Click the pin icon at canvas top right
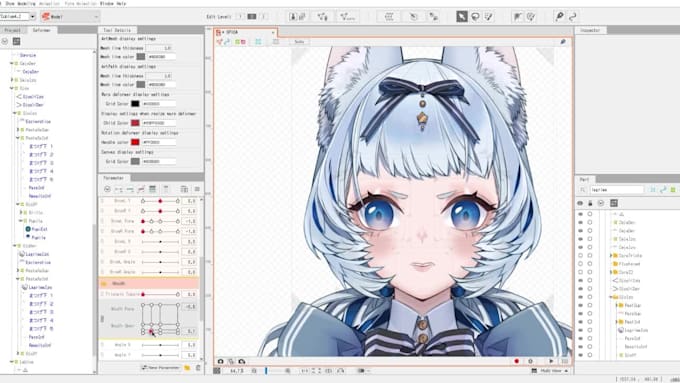 point(563,42)
